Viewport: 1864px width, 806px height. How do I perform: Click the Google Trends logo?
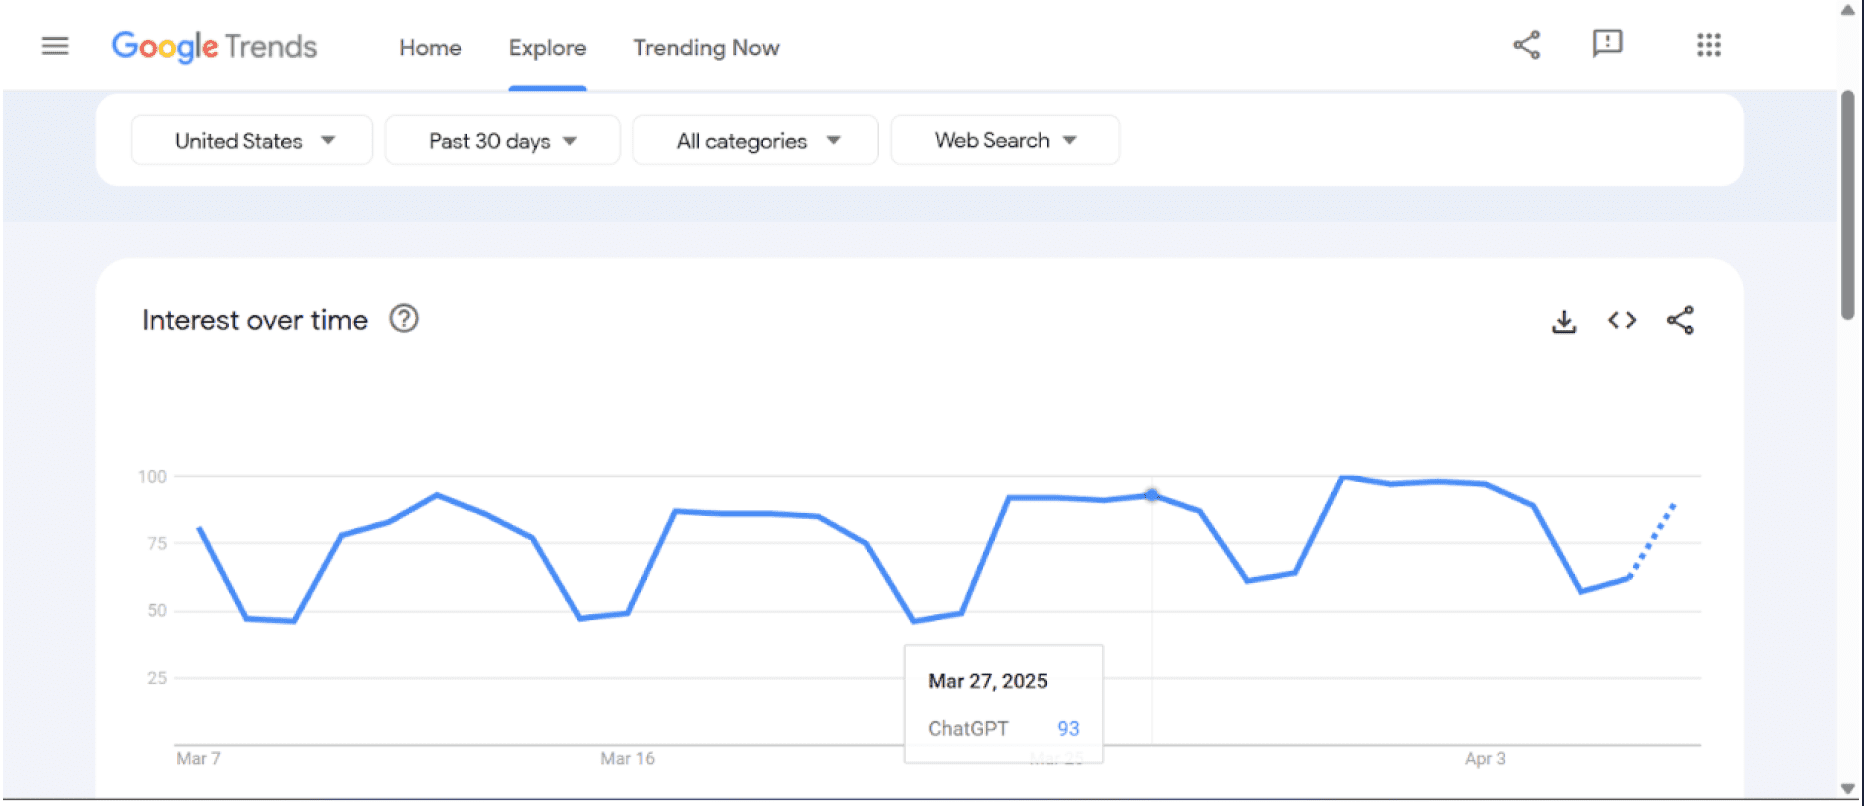tap(214, 46)
